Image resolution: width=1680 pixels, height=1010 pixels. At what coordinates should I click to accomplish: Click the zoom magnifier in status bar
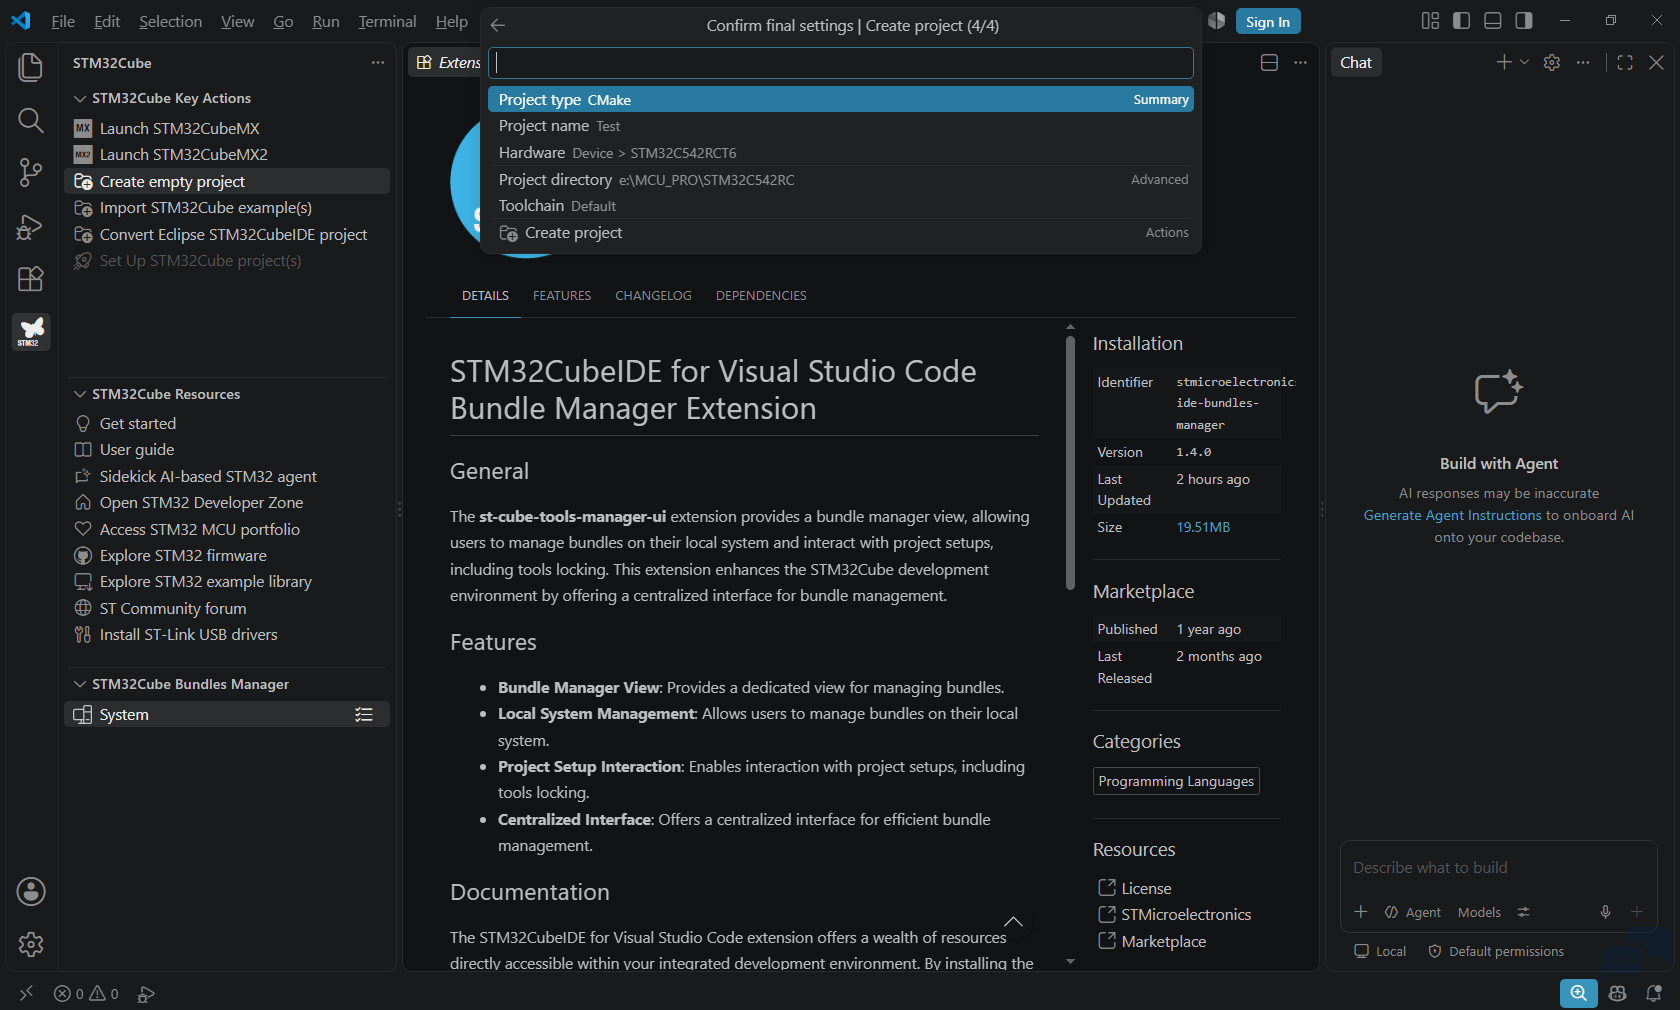tap(1578, 993)
